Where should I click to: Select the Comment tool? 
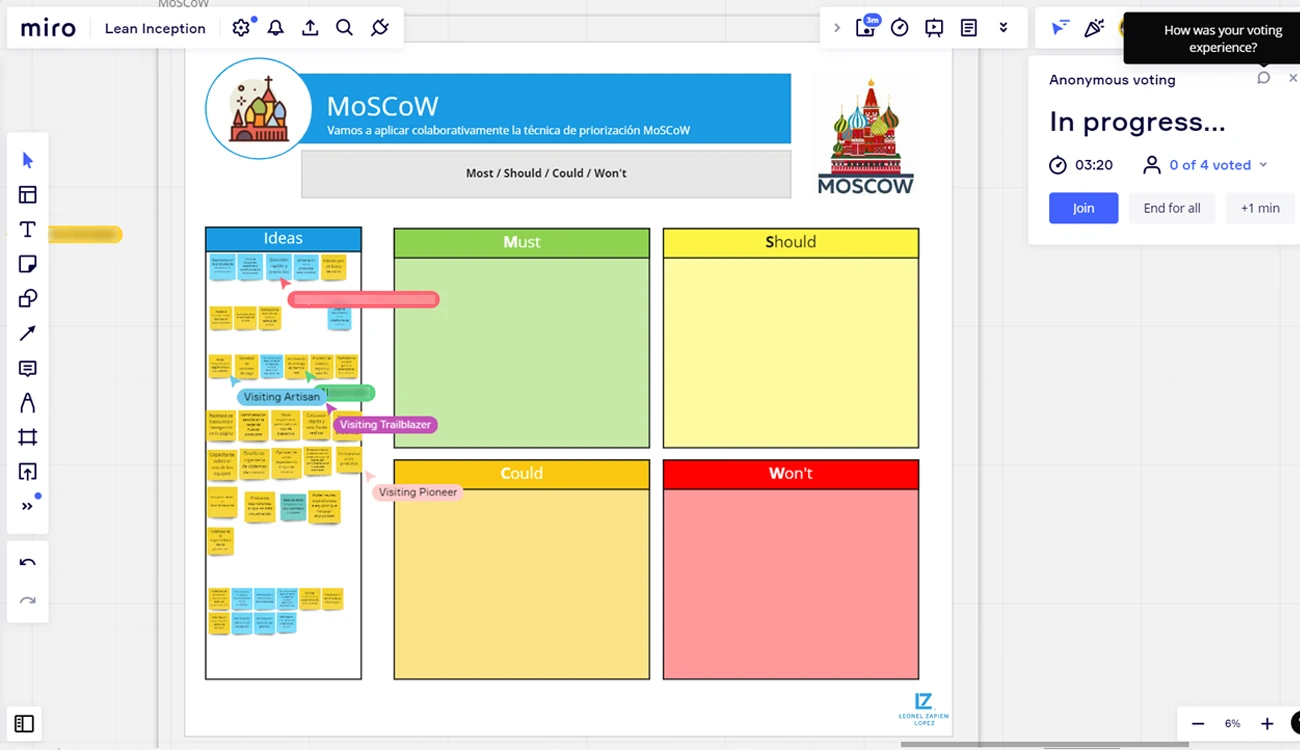click(x=27, y=369)
